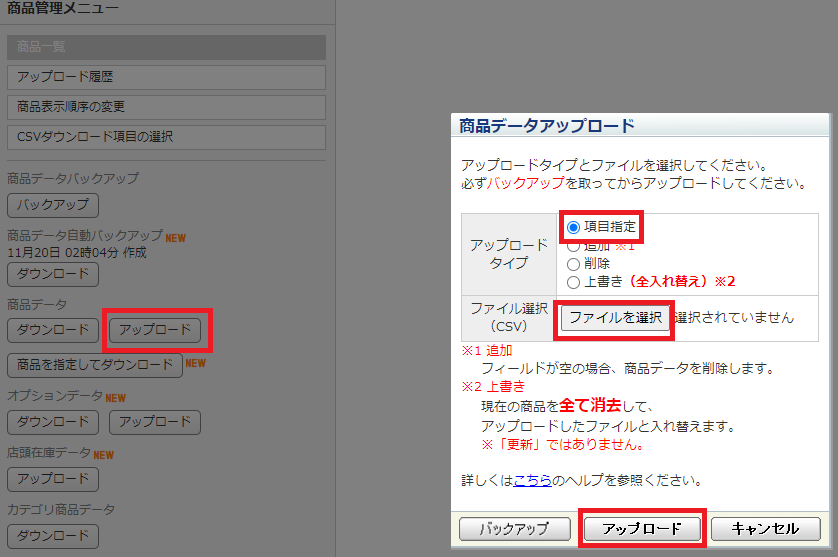The height and width of the screenshot is (557, 838).
Task: Open the こちら help link
Action: tap(532, 481)
